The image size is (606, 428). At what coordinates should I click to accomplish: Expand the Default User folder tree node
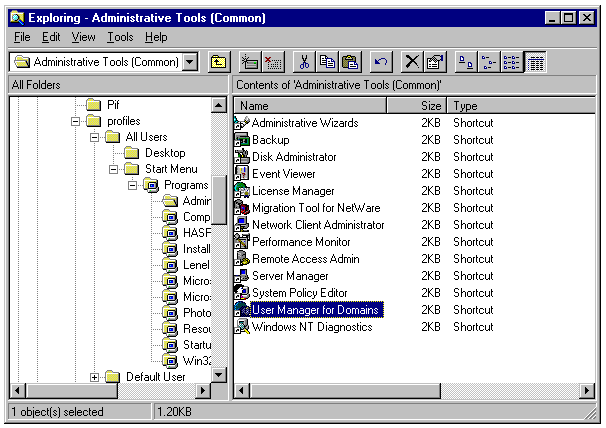[95, 377]
